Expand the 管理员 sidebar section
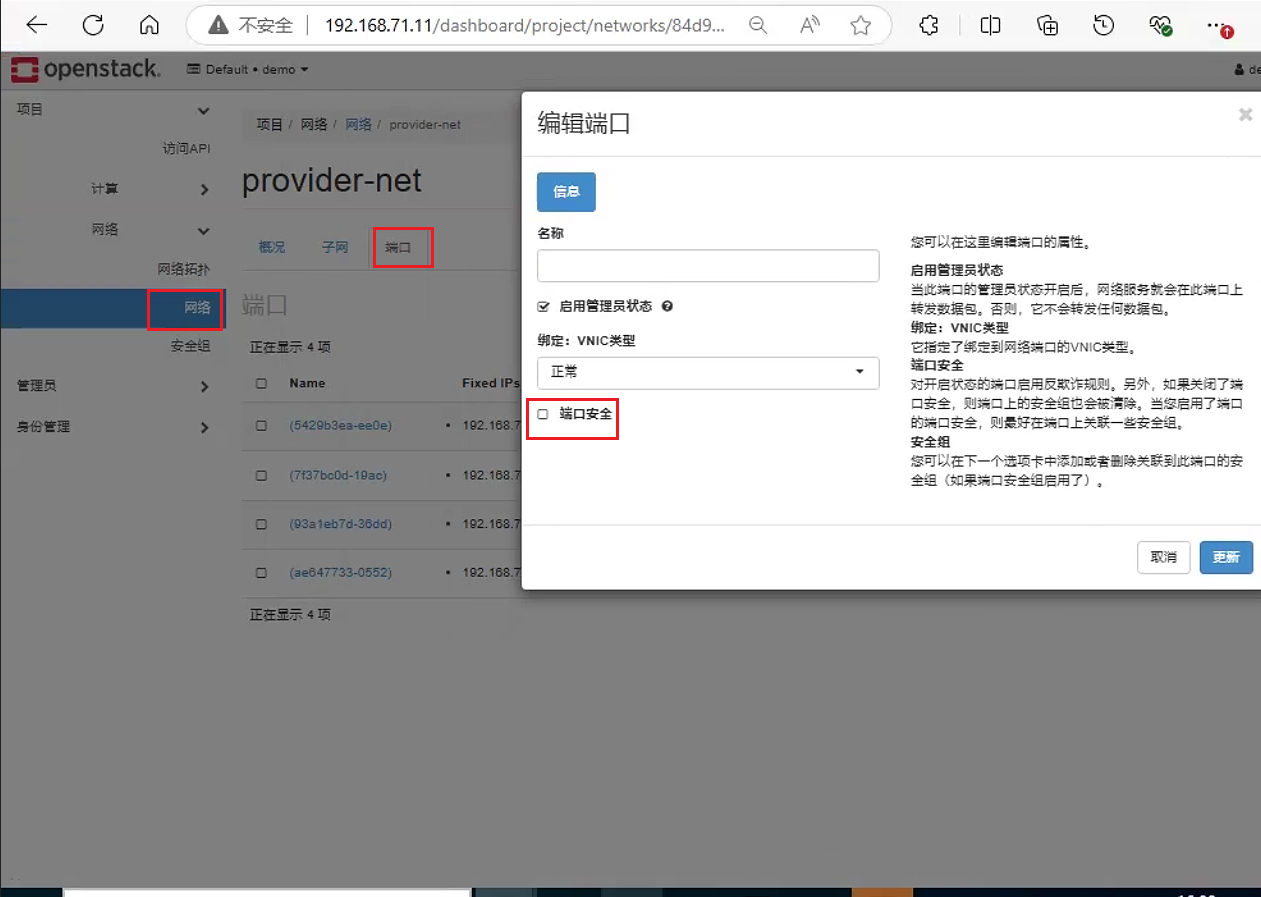The height and width of the screenshot is (897, 1261). tap(112, 386)
